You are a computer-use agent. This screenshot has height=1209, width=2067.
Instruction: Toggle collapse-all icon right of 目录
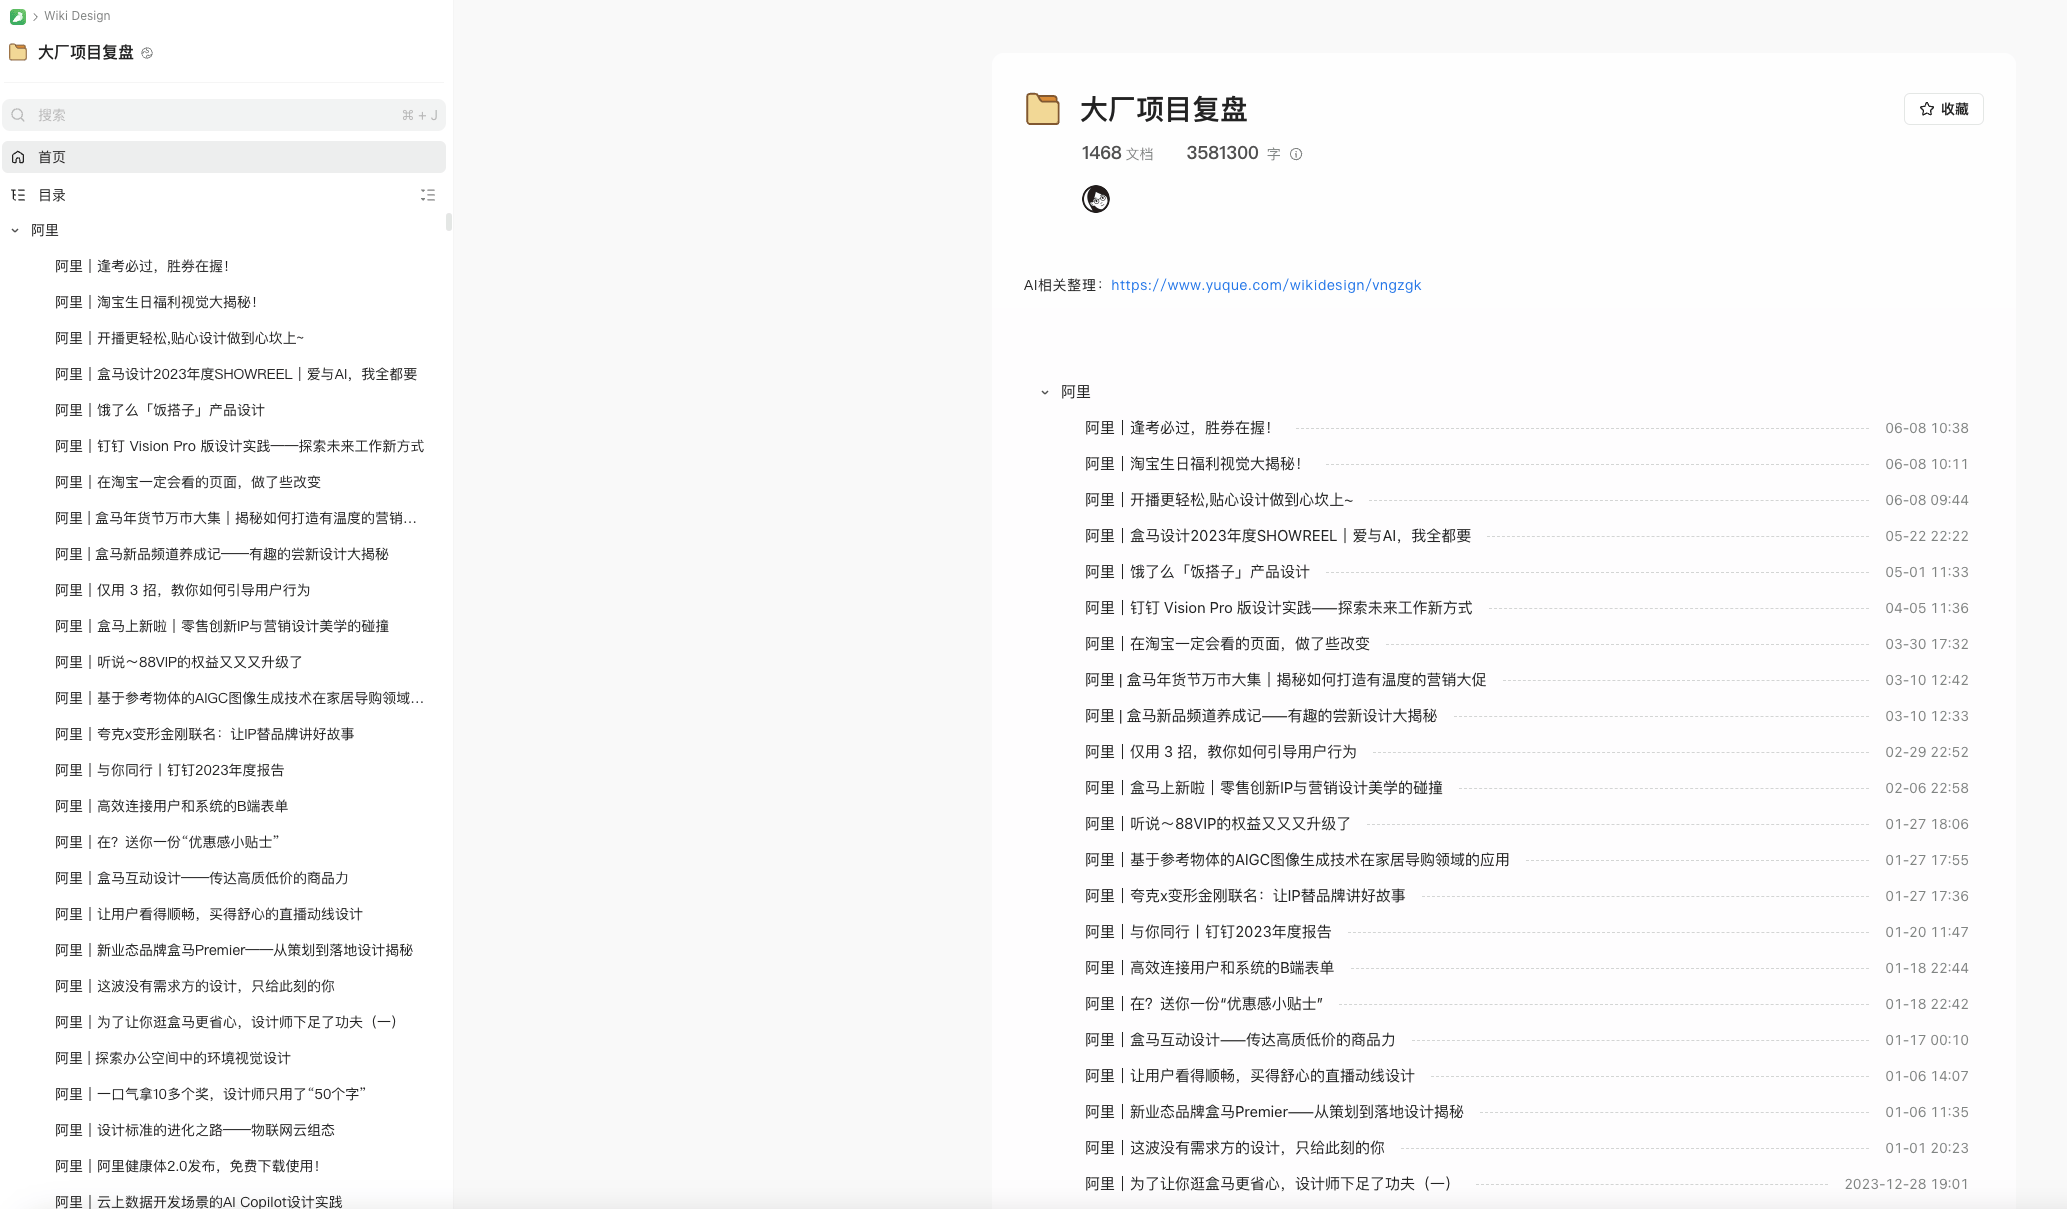[428, 195]
